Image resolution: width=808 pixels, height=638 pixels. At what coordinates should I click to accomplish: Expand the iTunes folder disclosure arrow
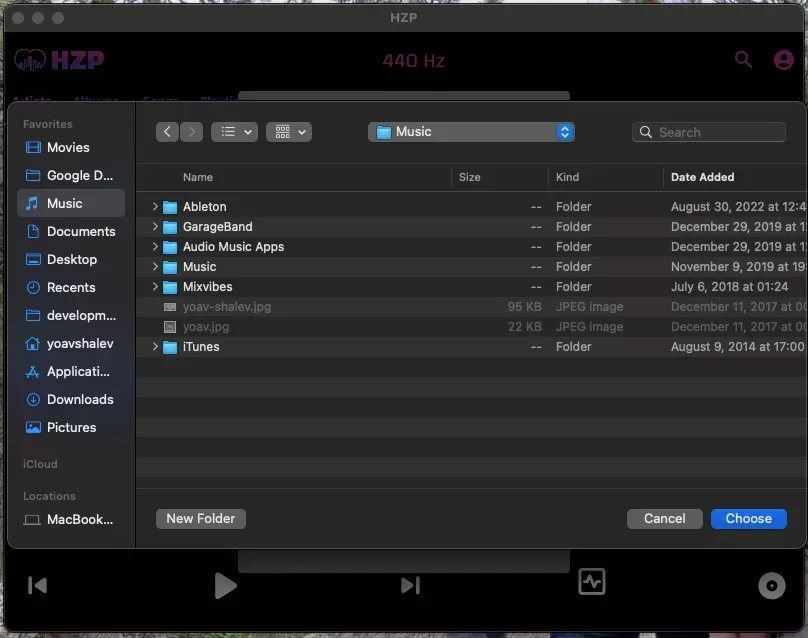155,346
